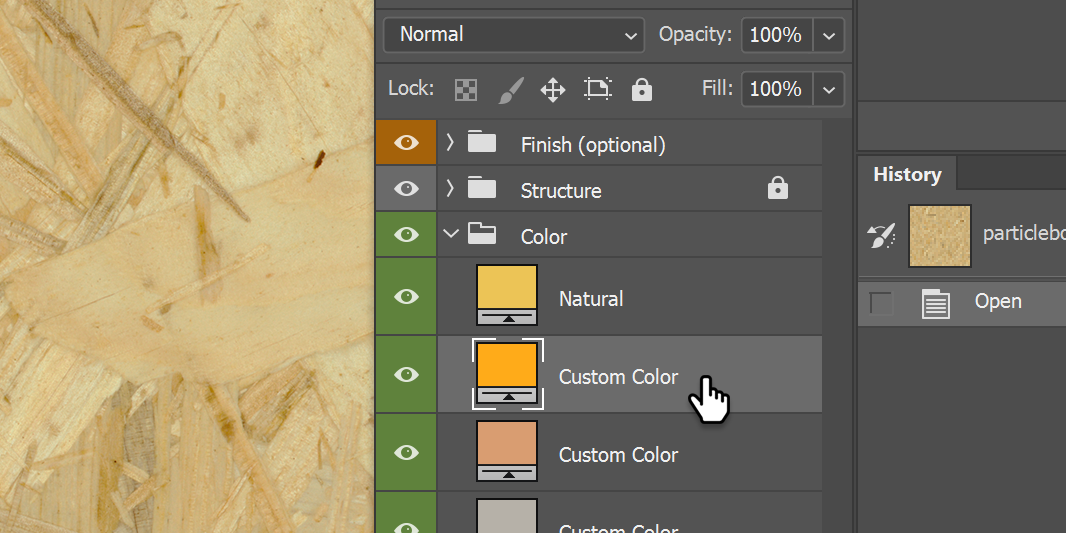Click the particleboard snapshot thumbnail in History

tap(940, 236)
